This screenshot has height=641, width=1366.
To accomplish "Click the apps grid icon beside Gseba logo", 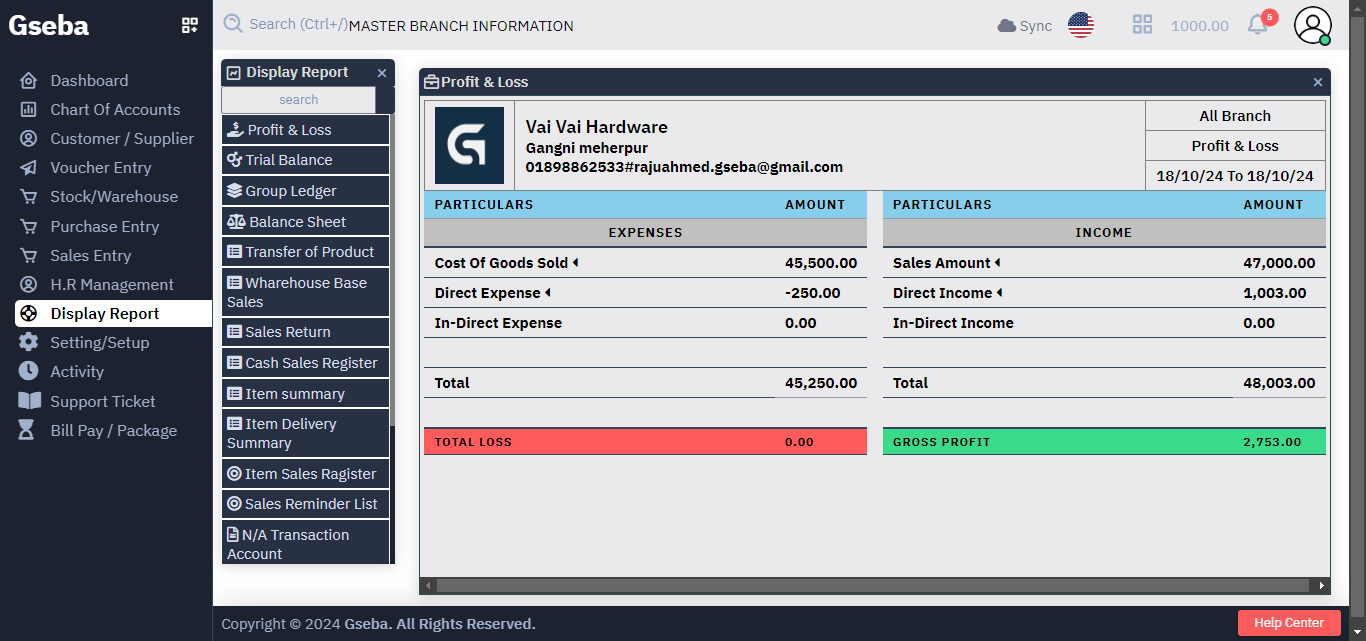I will coord(189,25).
